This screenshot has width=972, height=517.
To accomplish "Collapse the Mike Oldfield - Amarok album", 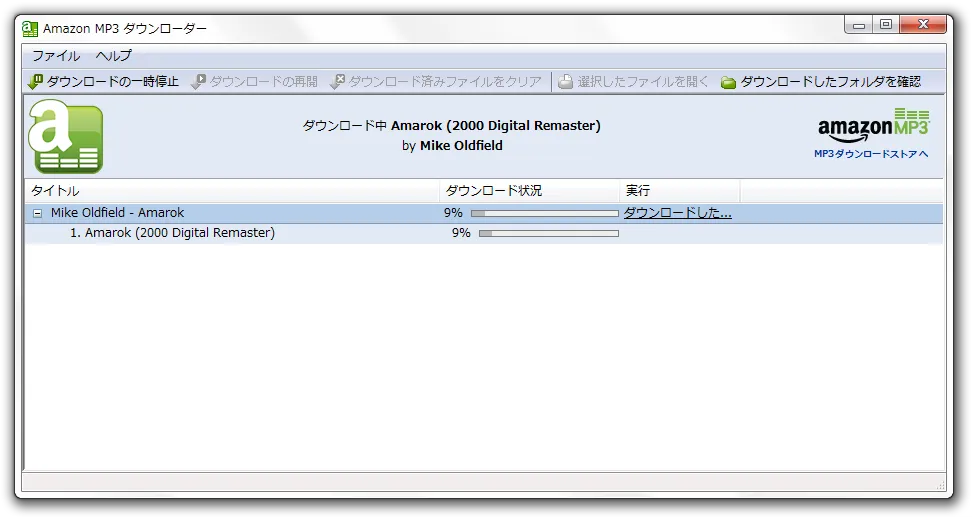I will coord(38,213).
